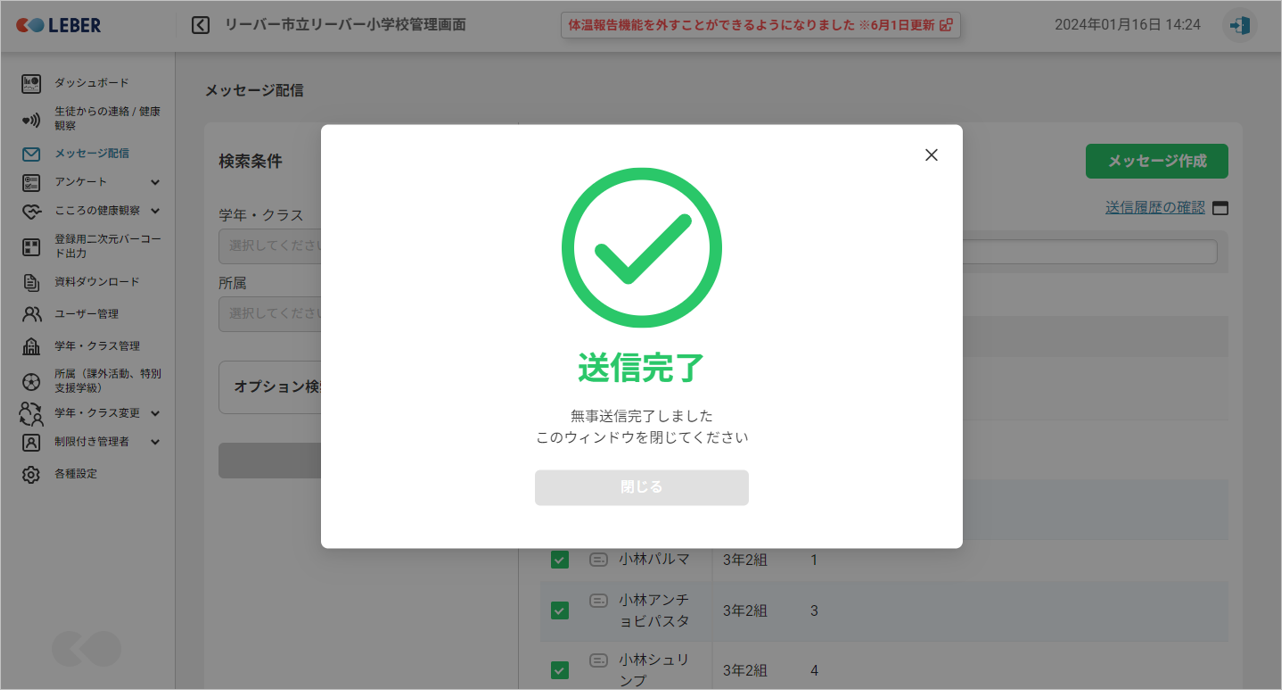The image size is (1282, 690).
Task: Click the 各種設定 gear icon
Action: click(31, 474)
